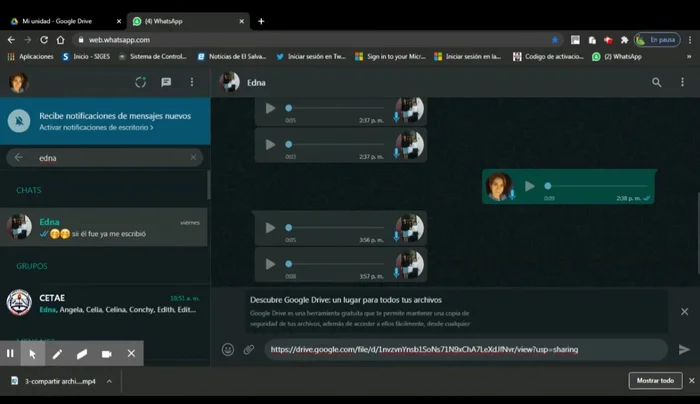Search within the Edna conversation

[x=657, y=82]
